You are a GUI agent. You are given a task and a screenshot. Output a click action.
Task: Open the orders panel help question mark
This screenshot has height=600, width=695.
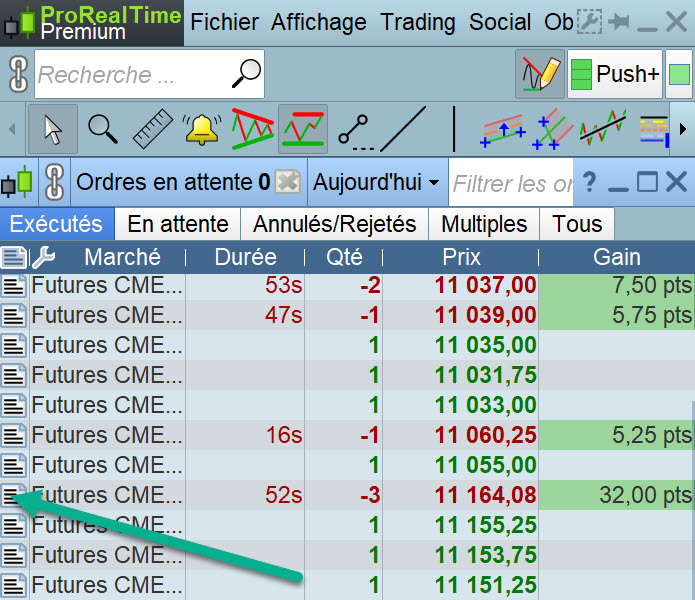(x=589, y=182)
